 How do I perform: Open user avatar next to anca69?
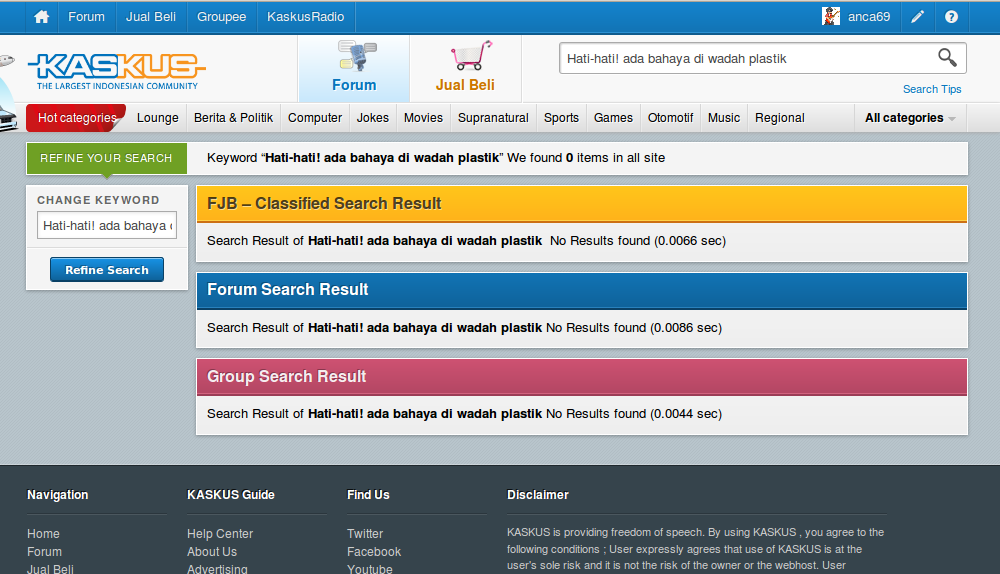[830, 17]
